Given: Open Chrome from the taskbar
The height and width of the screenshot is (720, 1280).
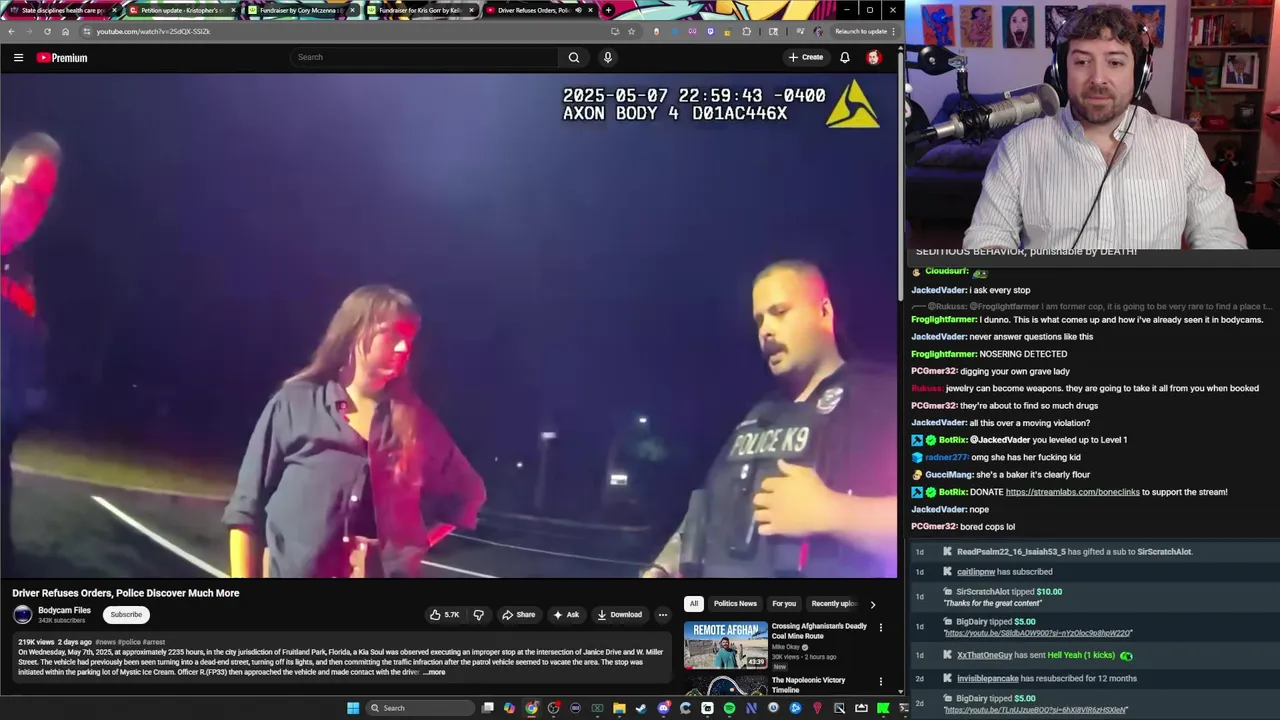Looking at the screenshot, I should (531, 708).
